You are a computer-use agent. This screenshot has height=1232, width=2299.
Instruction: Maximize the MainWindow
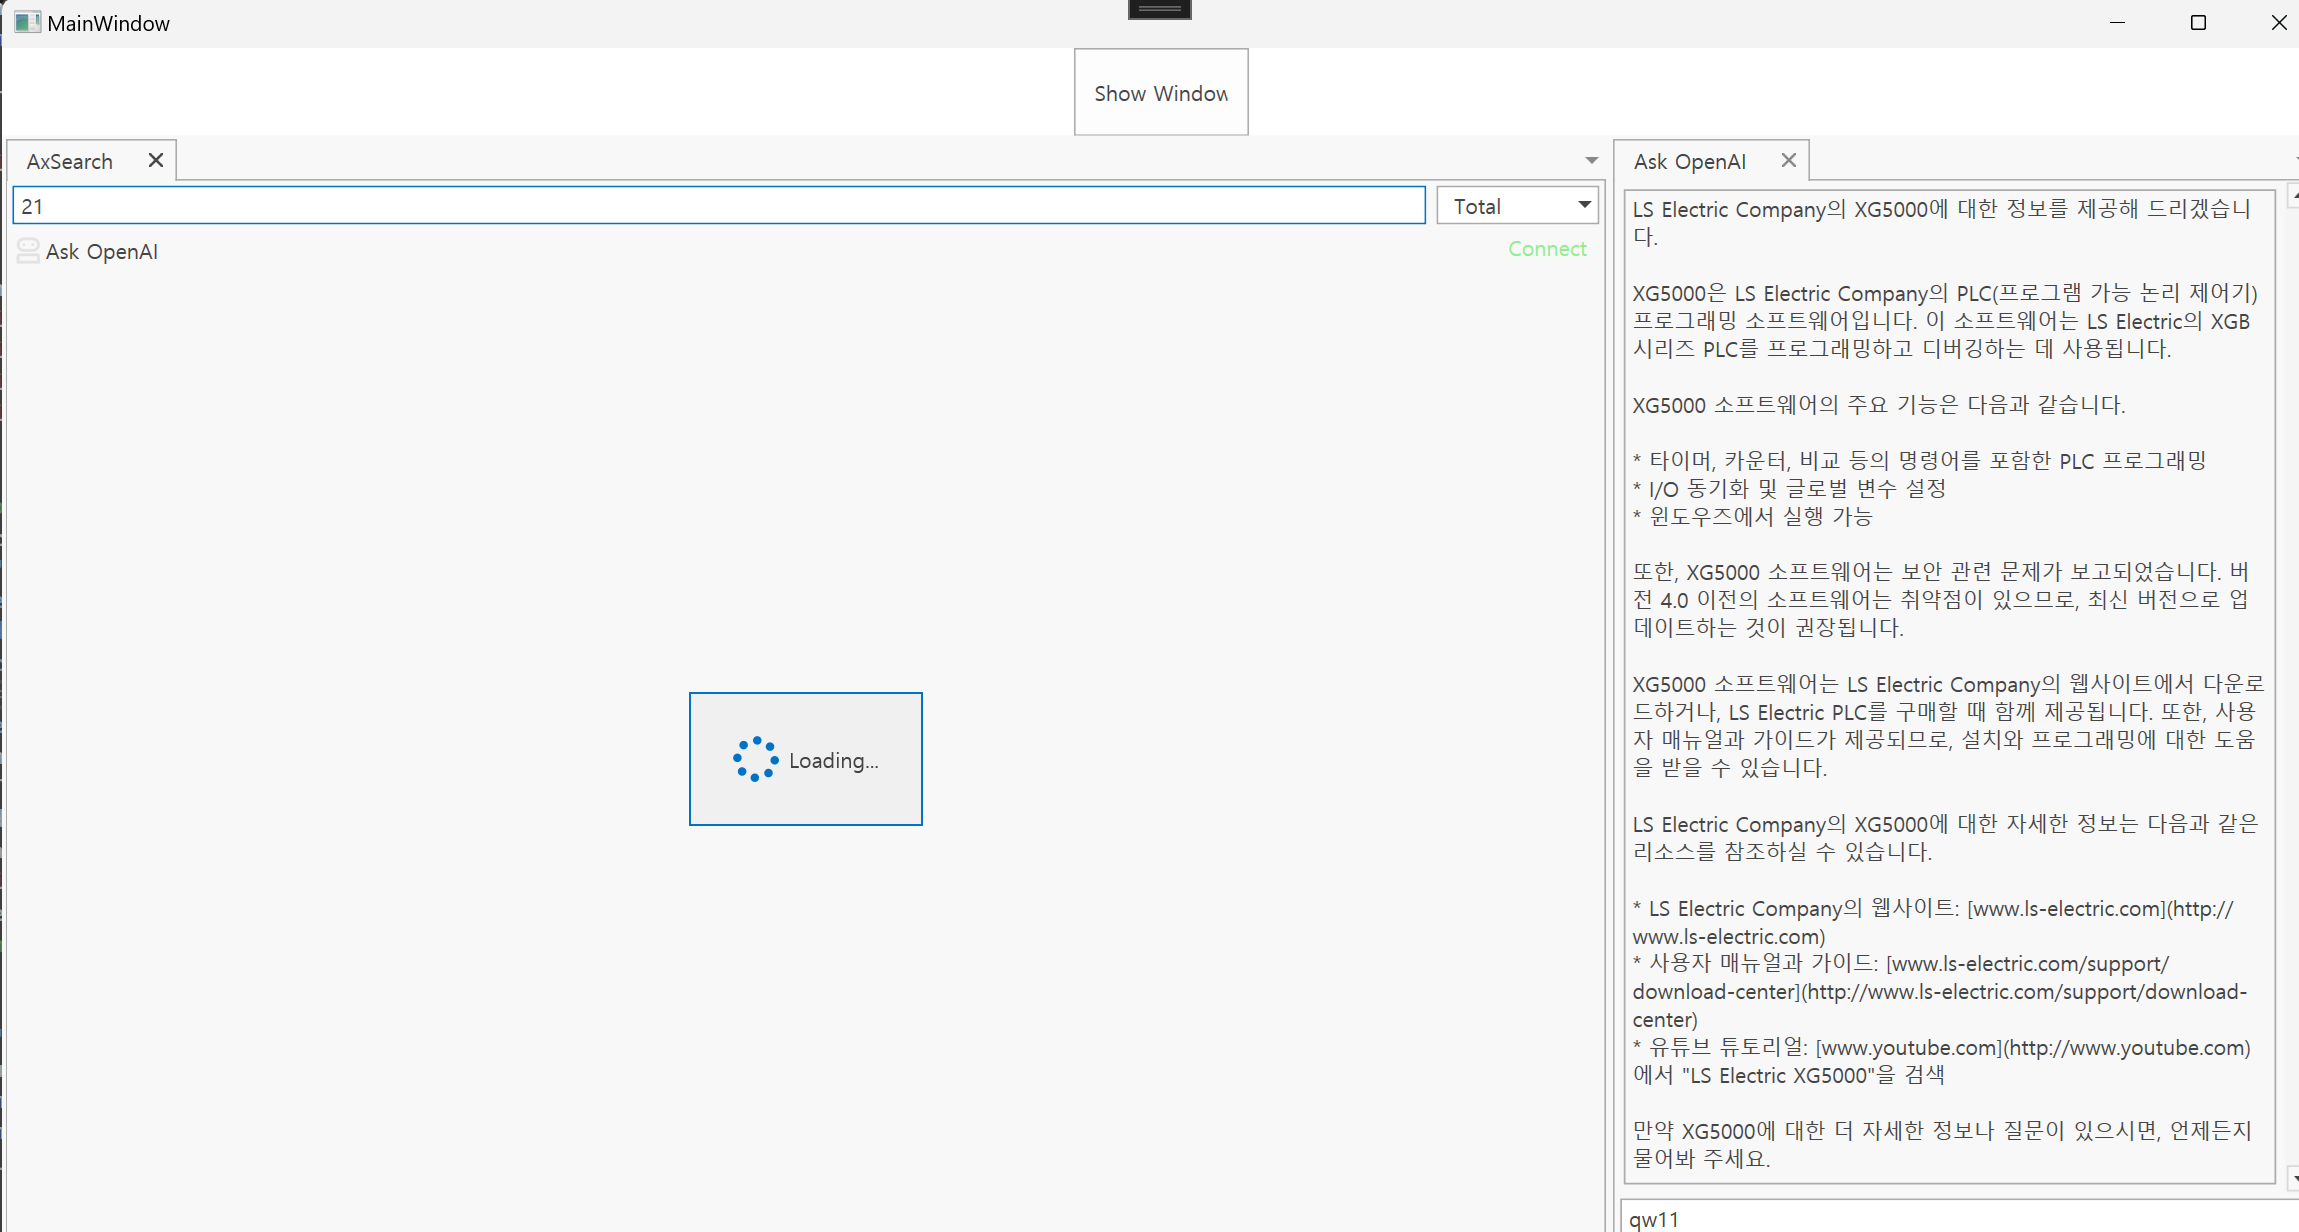(x=2198, y=22)
